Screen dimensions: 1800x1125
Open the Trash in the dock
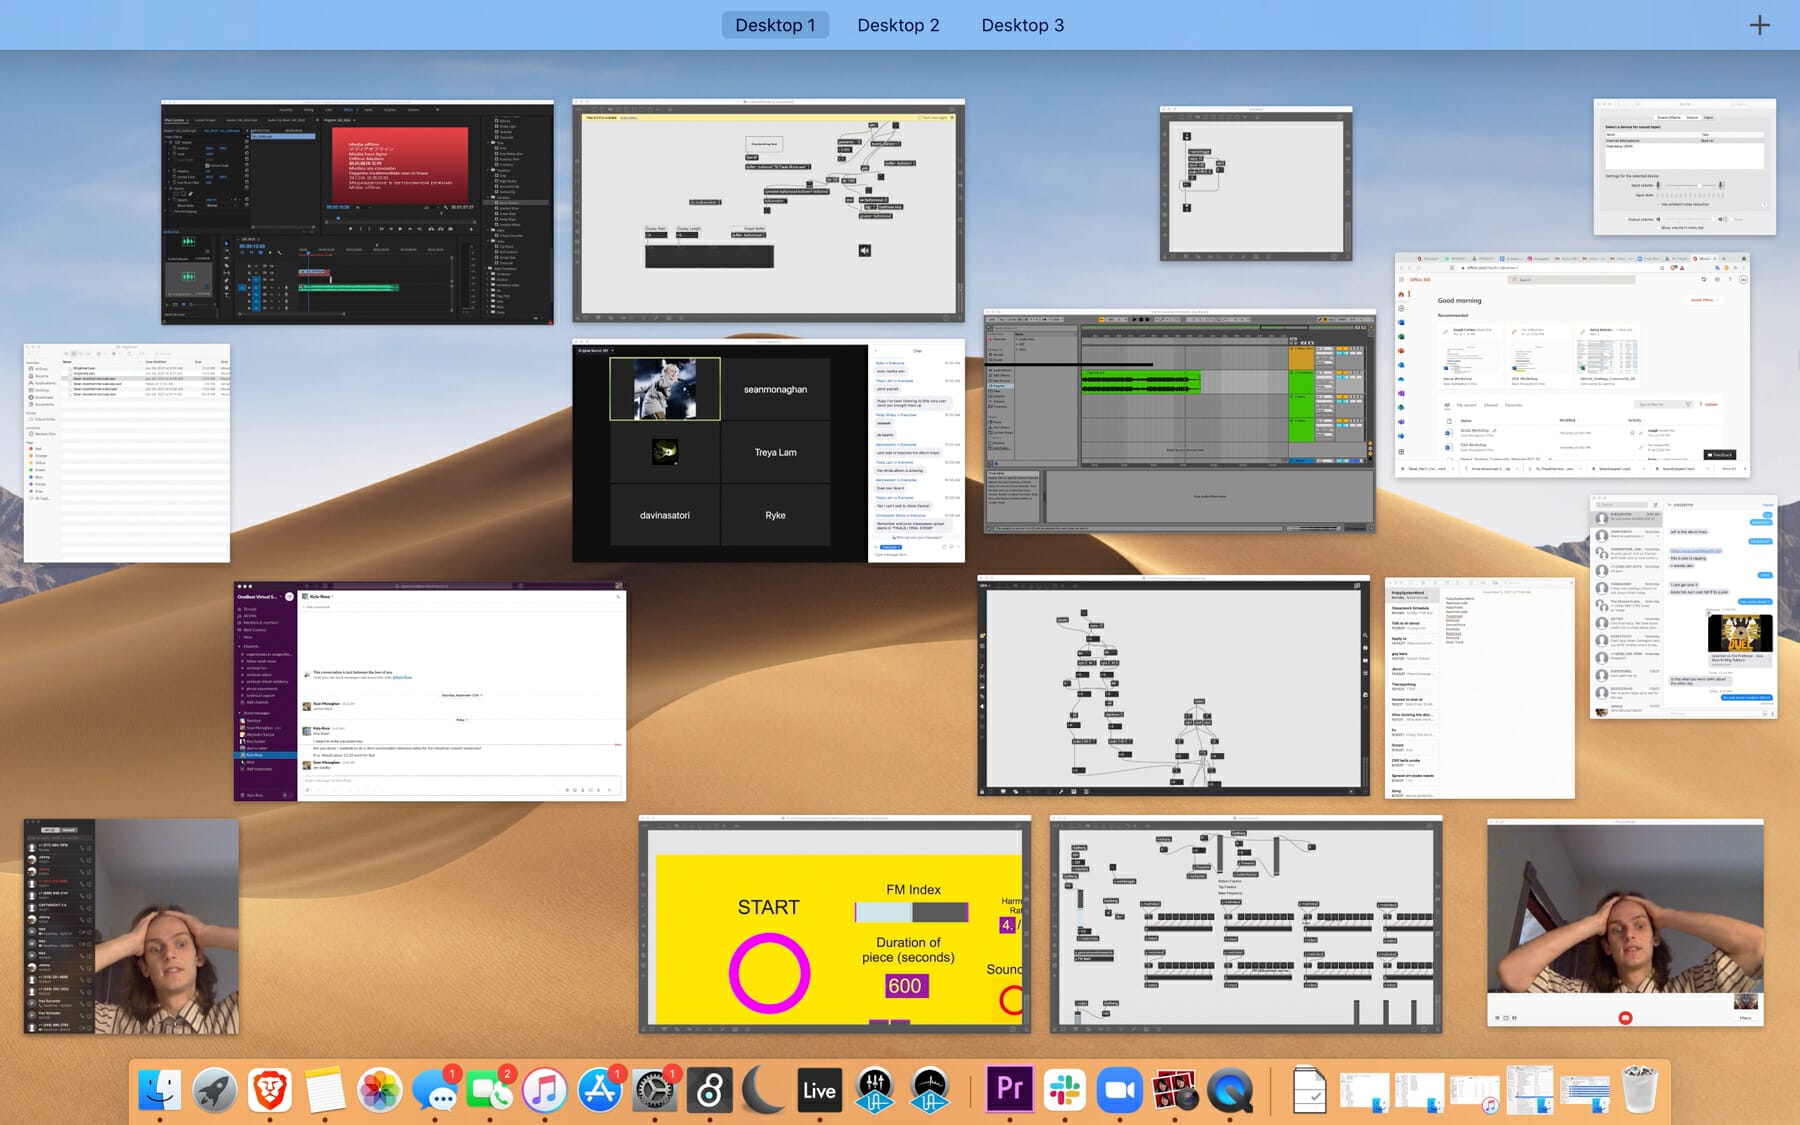tap(1639, 1090)
